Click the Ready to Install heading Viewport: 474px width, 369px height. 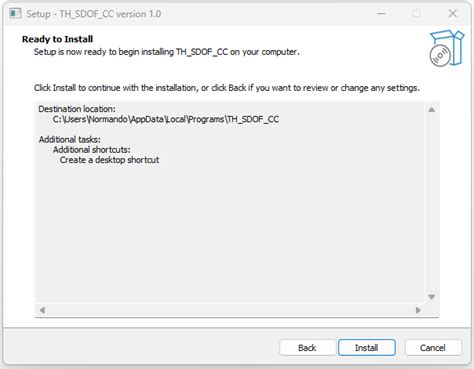[x=57, y=39]
